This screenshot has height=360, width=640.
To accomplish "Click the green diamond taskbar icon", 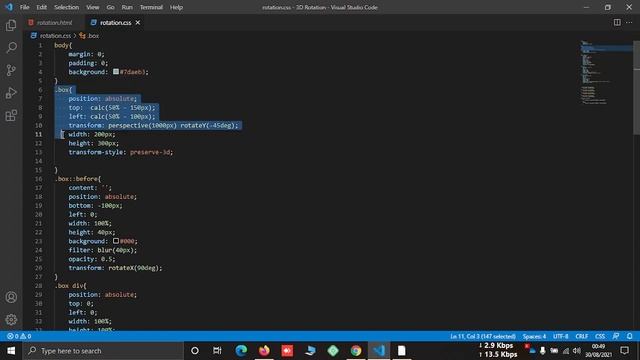I will pyautogui.click(x=333, y=351).
